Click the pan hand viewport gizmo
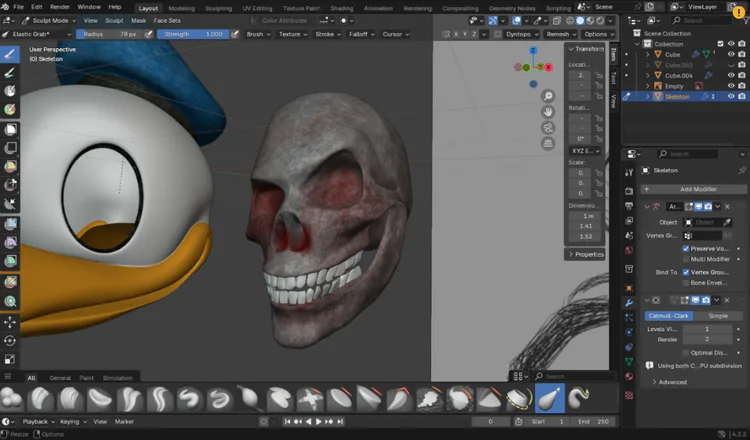 [548, 112]
